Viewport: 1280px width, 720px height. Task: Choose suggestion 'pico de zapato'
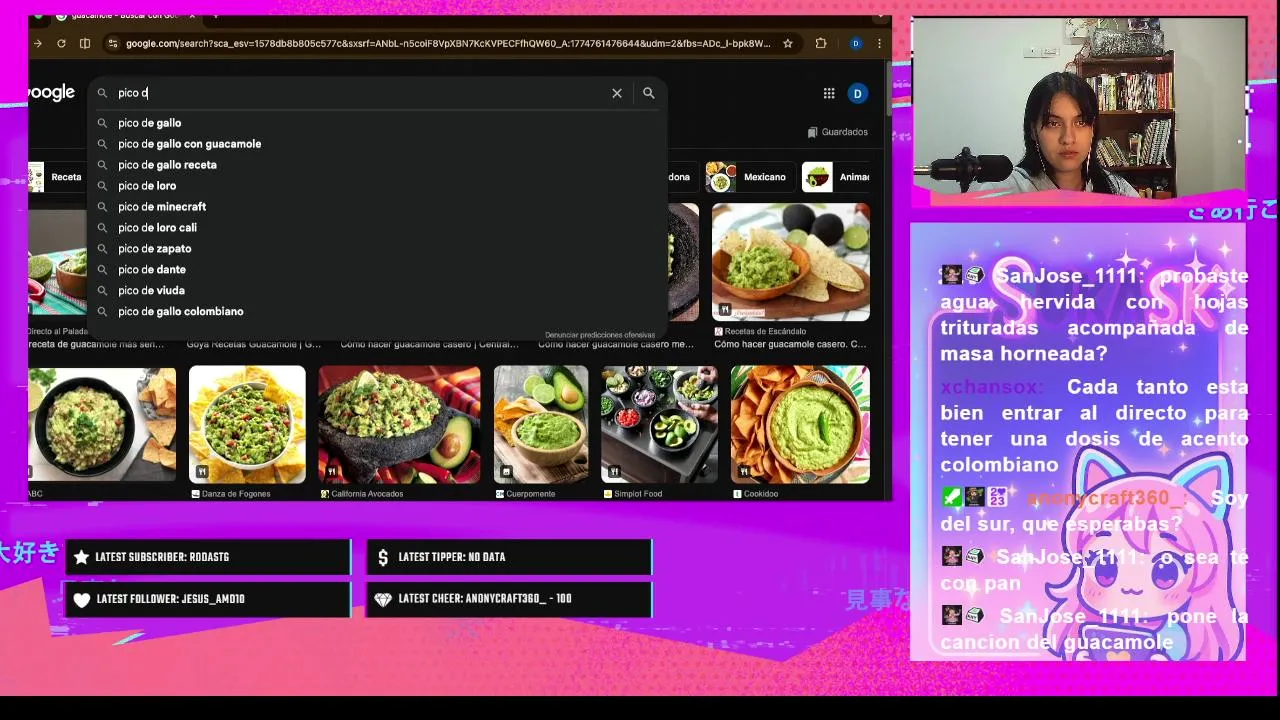[x=378, y=249]
